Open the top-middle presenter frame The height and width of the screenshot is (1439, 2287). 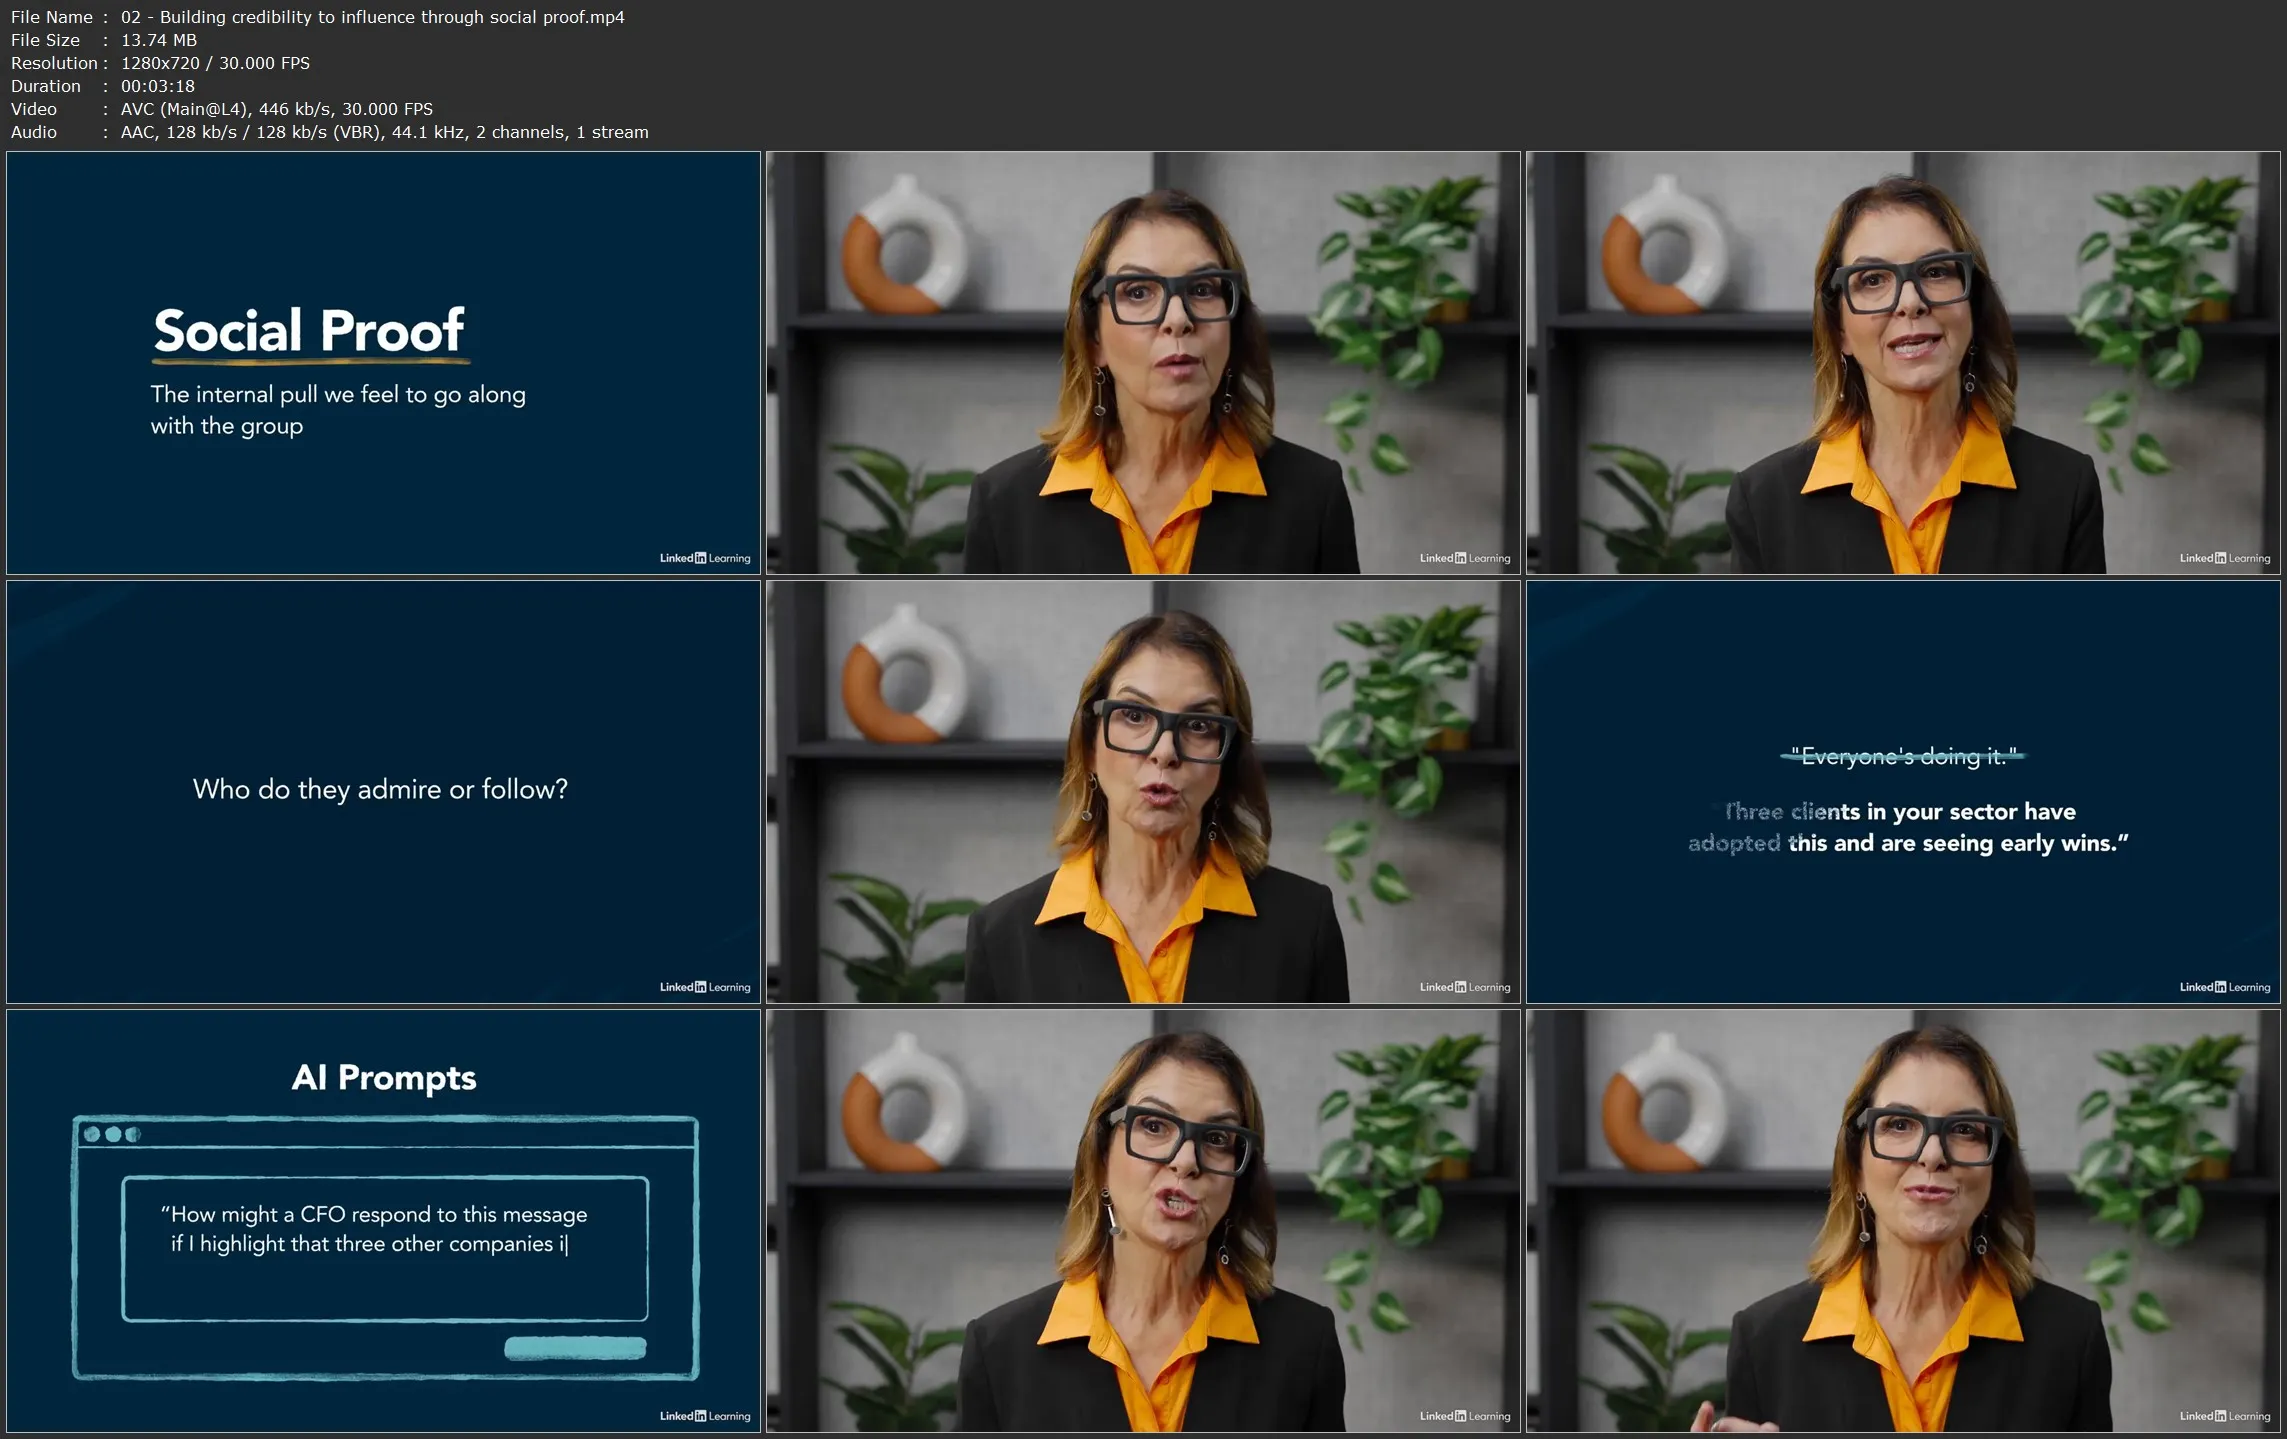coord(1143,362)
